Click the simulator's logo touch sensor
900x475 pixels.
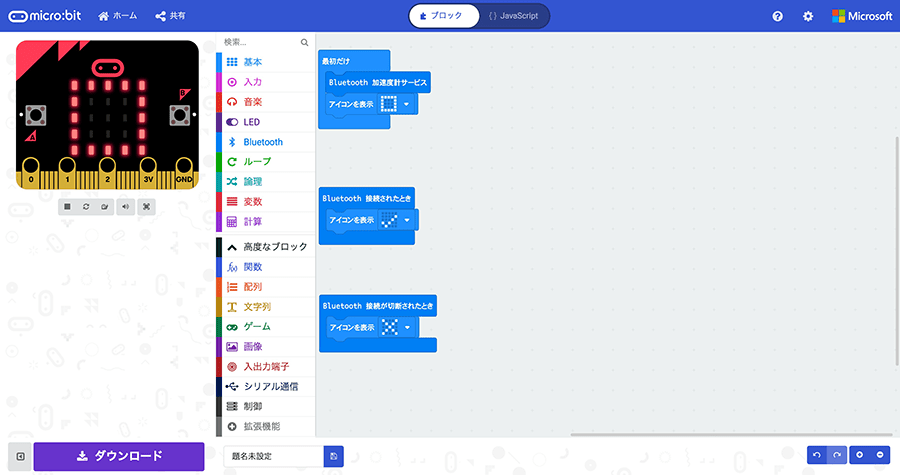[107, 68]
